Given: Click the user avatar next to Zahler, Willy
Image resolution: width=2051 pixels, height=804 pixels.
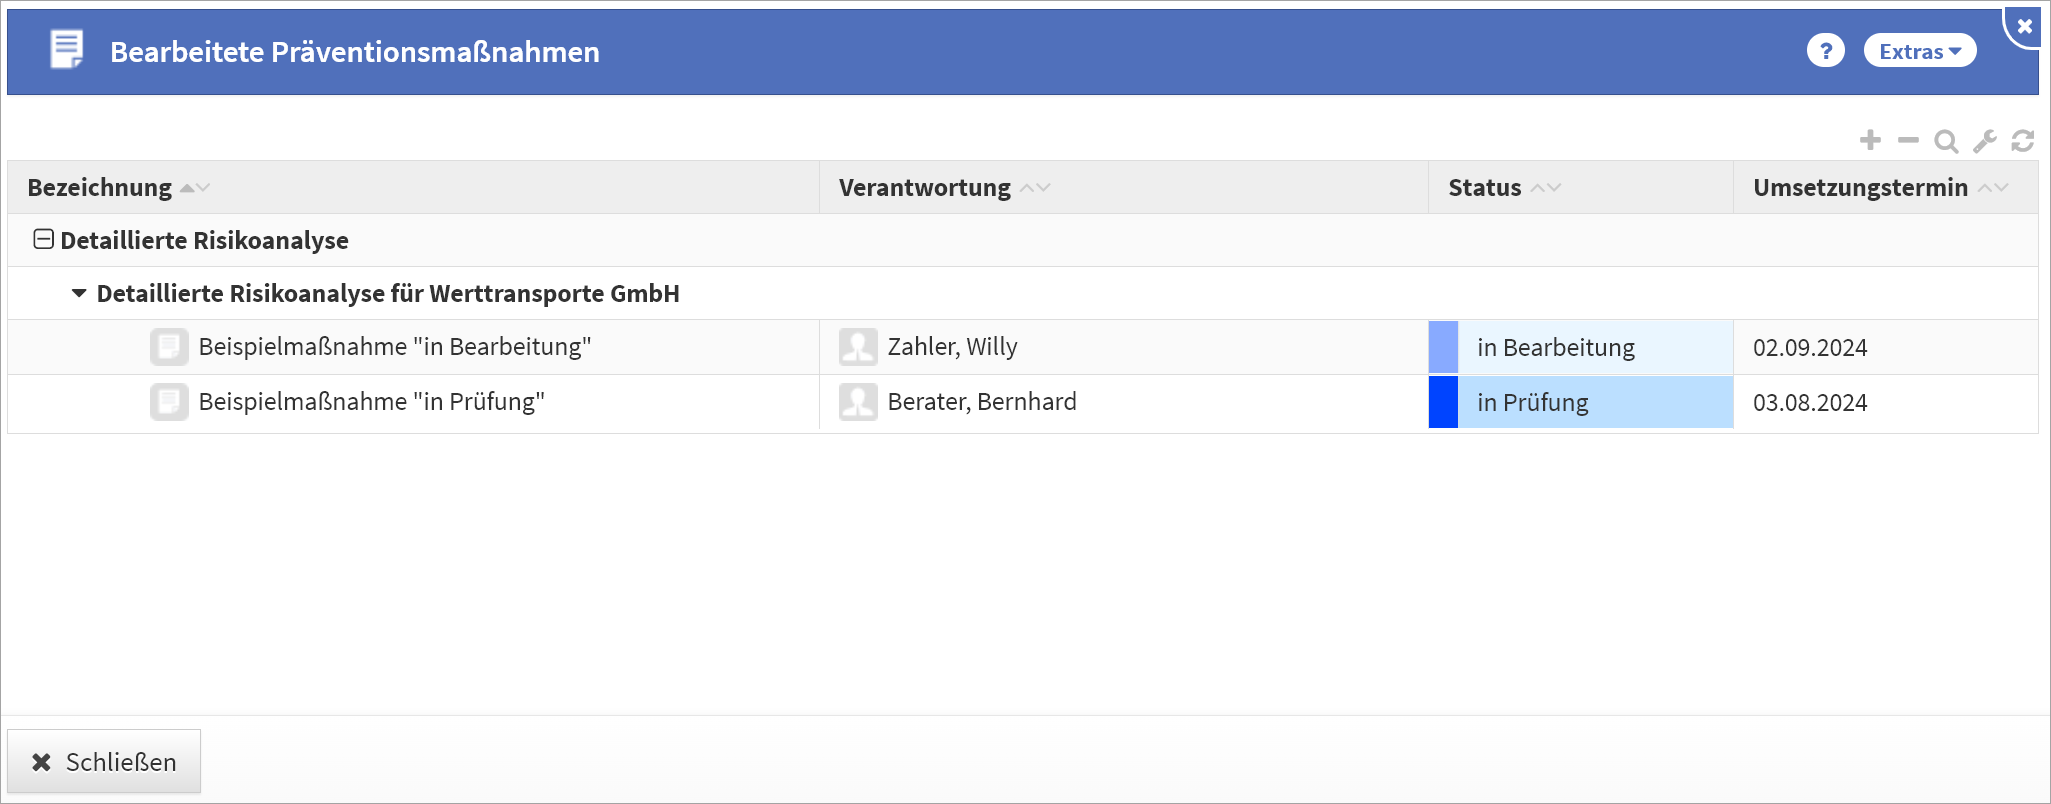Looking at the screenshot, I should tap(858, 347).
